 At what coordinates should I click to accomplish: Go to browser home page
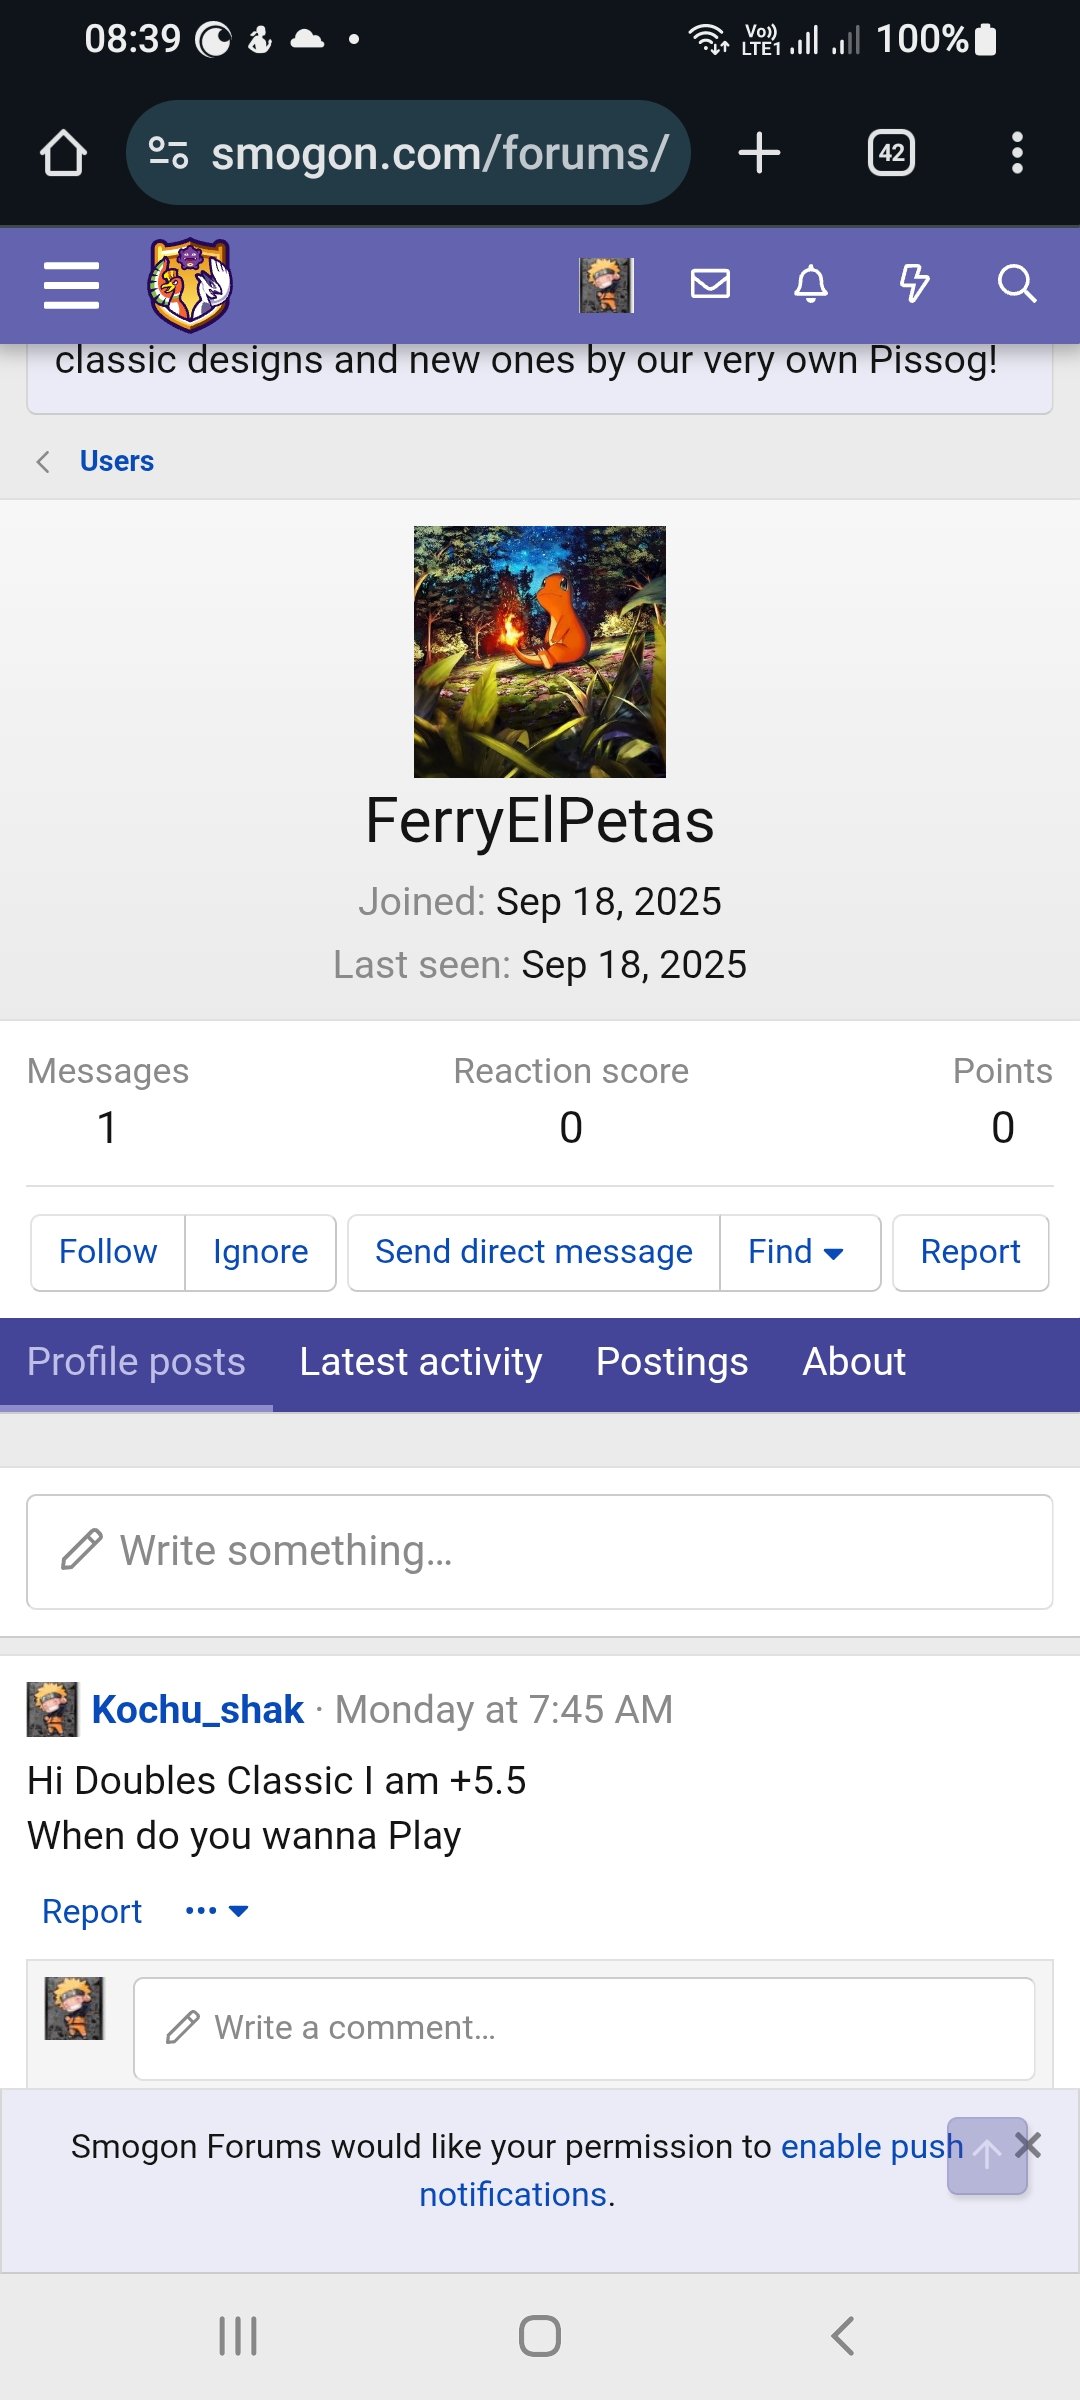point(63,154)
